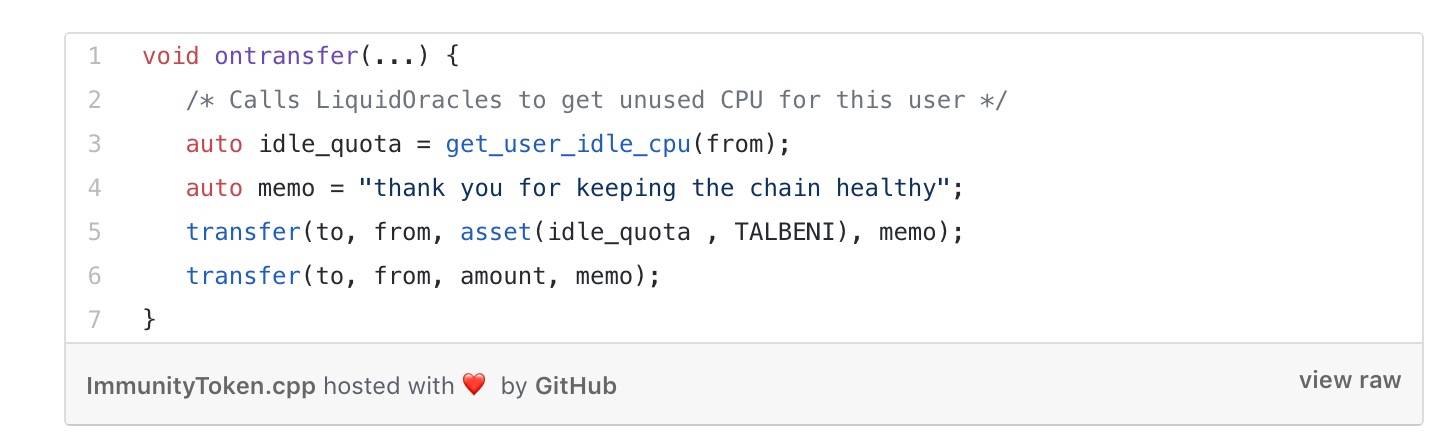Open the ImmunityToken.cpp file link
The height and width of the screenshot is (438, 1454).
pyautogui.click(x=202, y=385)
